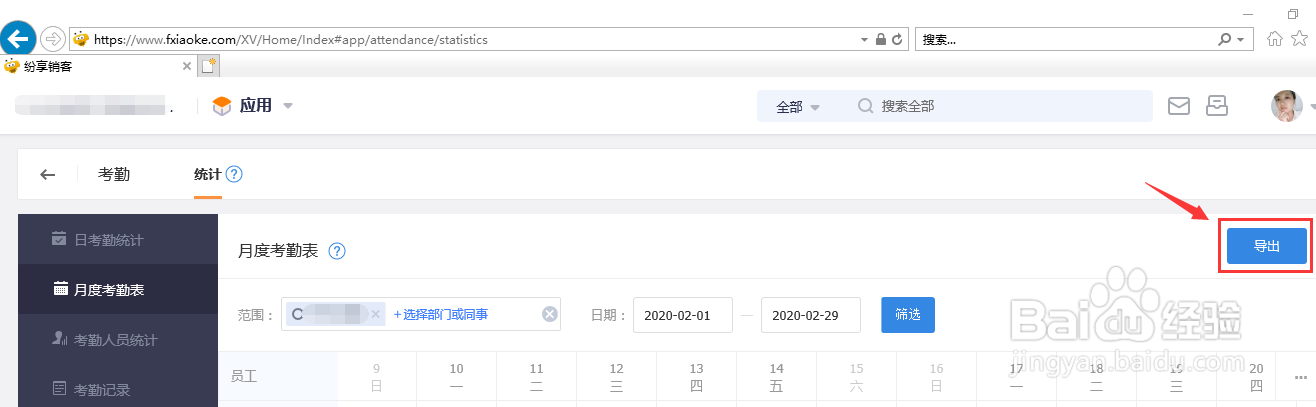Click the start date field 2020-02-01
This screenshot has height=407, width=1316.
(682, 314)
